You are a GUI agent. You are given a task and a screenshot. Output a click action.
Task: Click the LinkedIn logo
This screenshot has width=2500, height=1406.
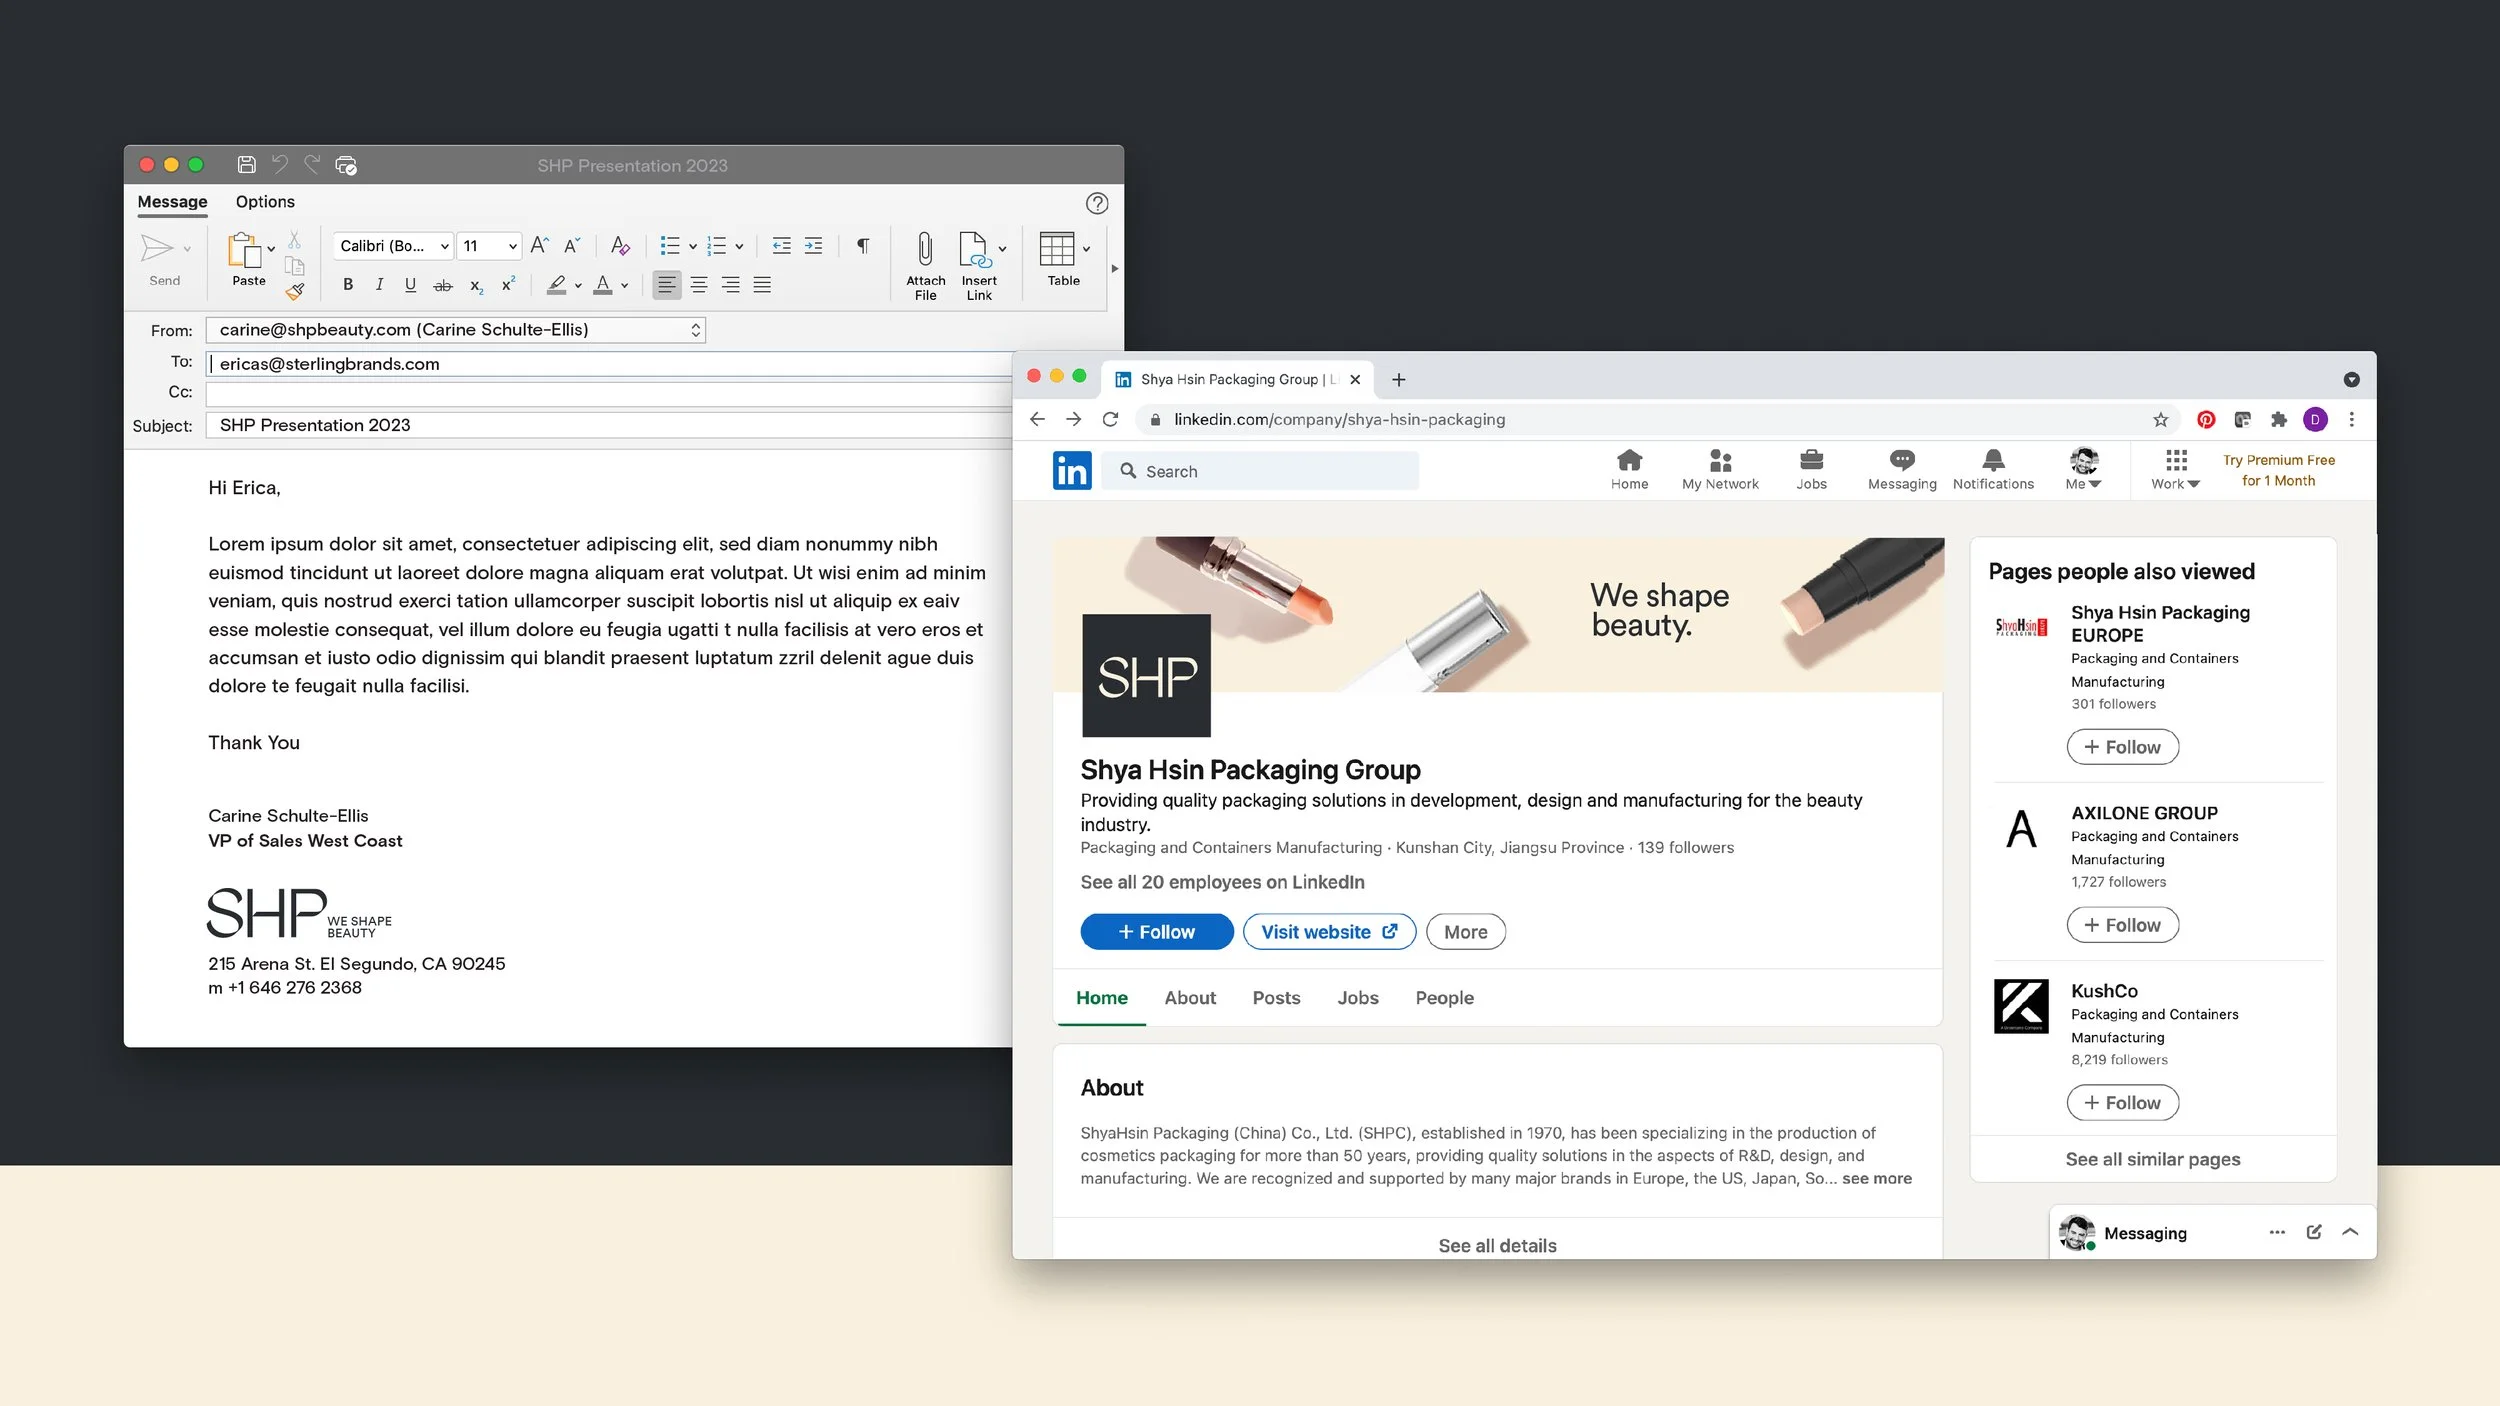(1072, 470)
